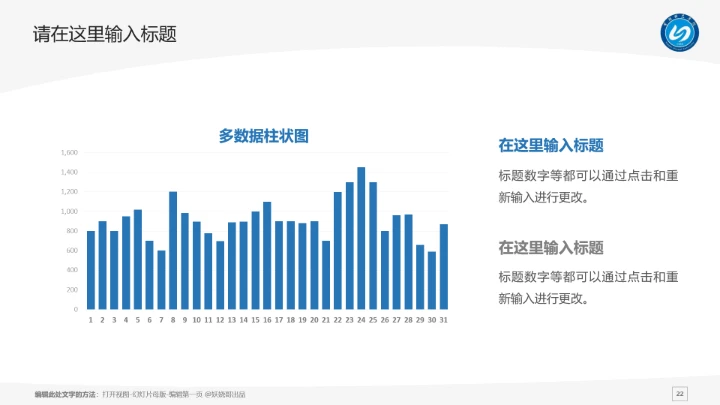Click x-axis label 31

pyautogui.click(x=444, y=320)
